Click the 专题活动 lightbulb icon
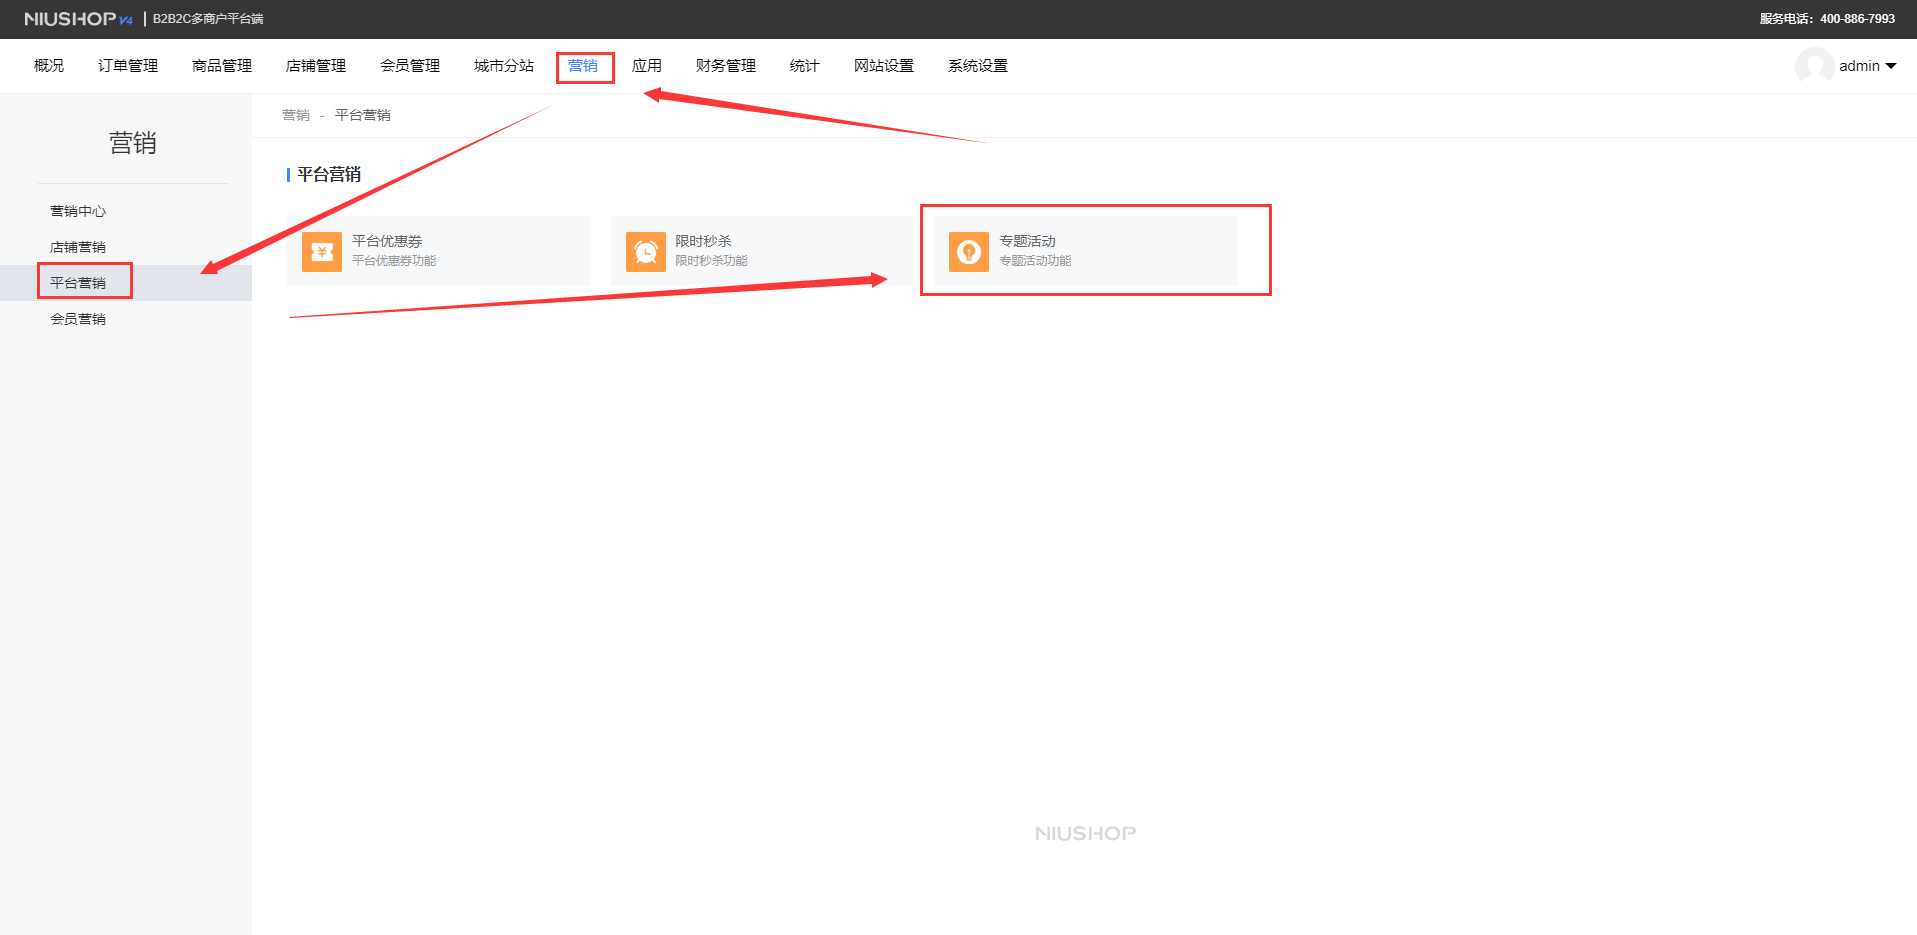Image resolution: width=1917 pixels, height=935 pixels. [x=969, y=252]
